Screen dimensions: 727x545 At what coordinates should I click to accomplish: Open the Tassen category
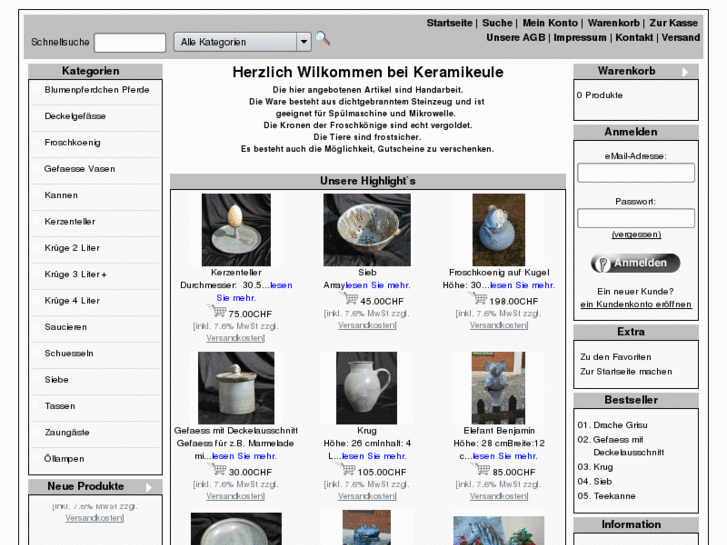point(60,406)
